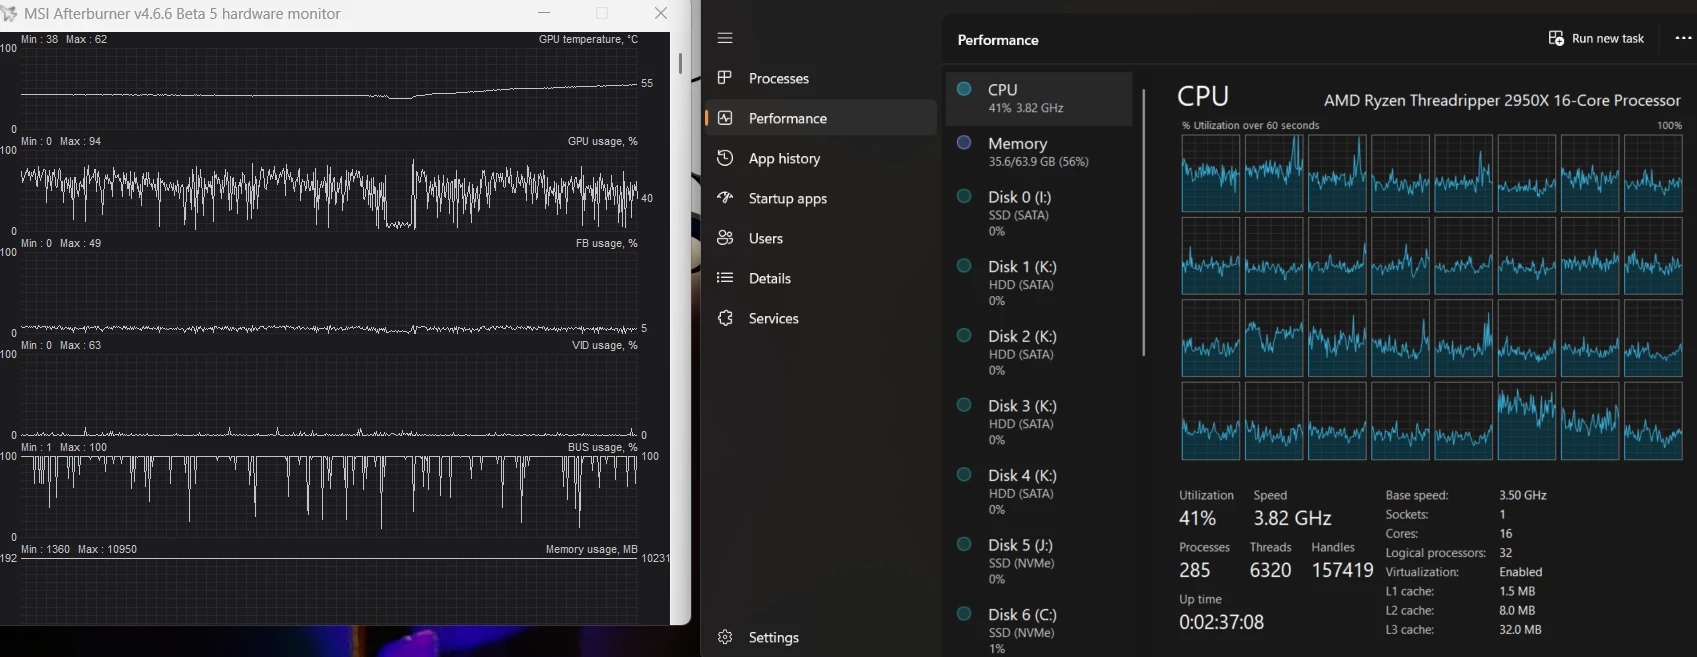The width and height of the screenshot is (1697, 657).
Task: Click the Memory usage graph in Afterburner
Action: tap(329, 590)
